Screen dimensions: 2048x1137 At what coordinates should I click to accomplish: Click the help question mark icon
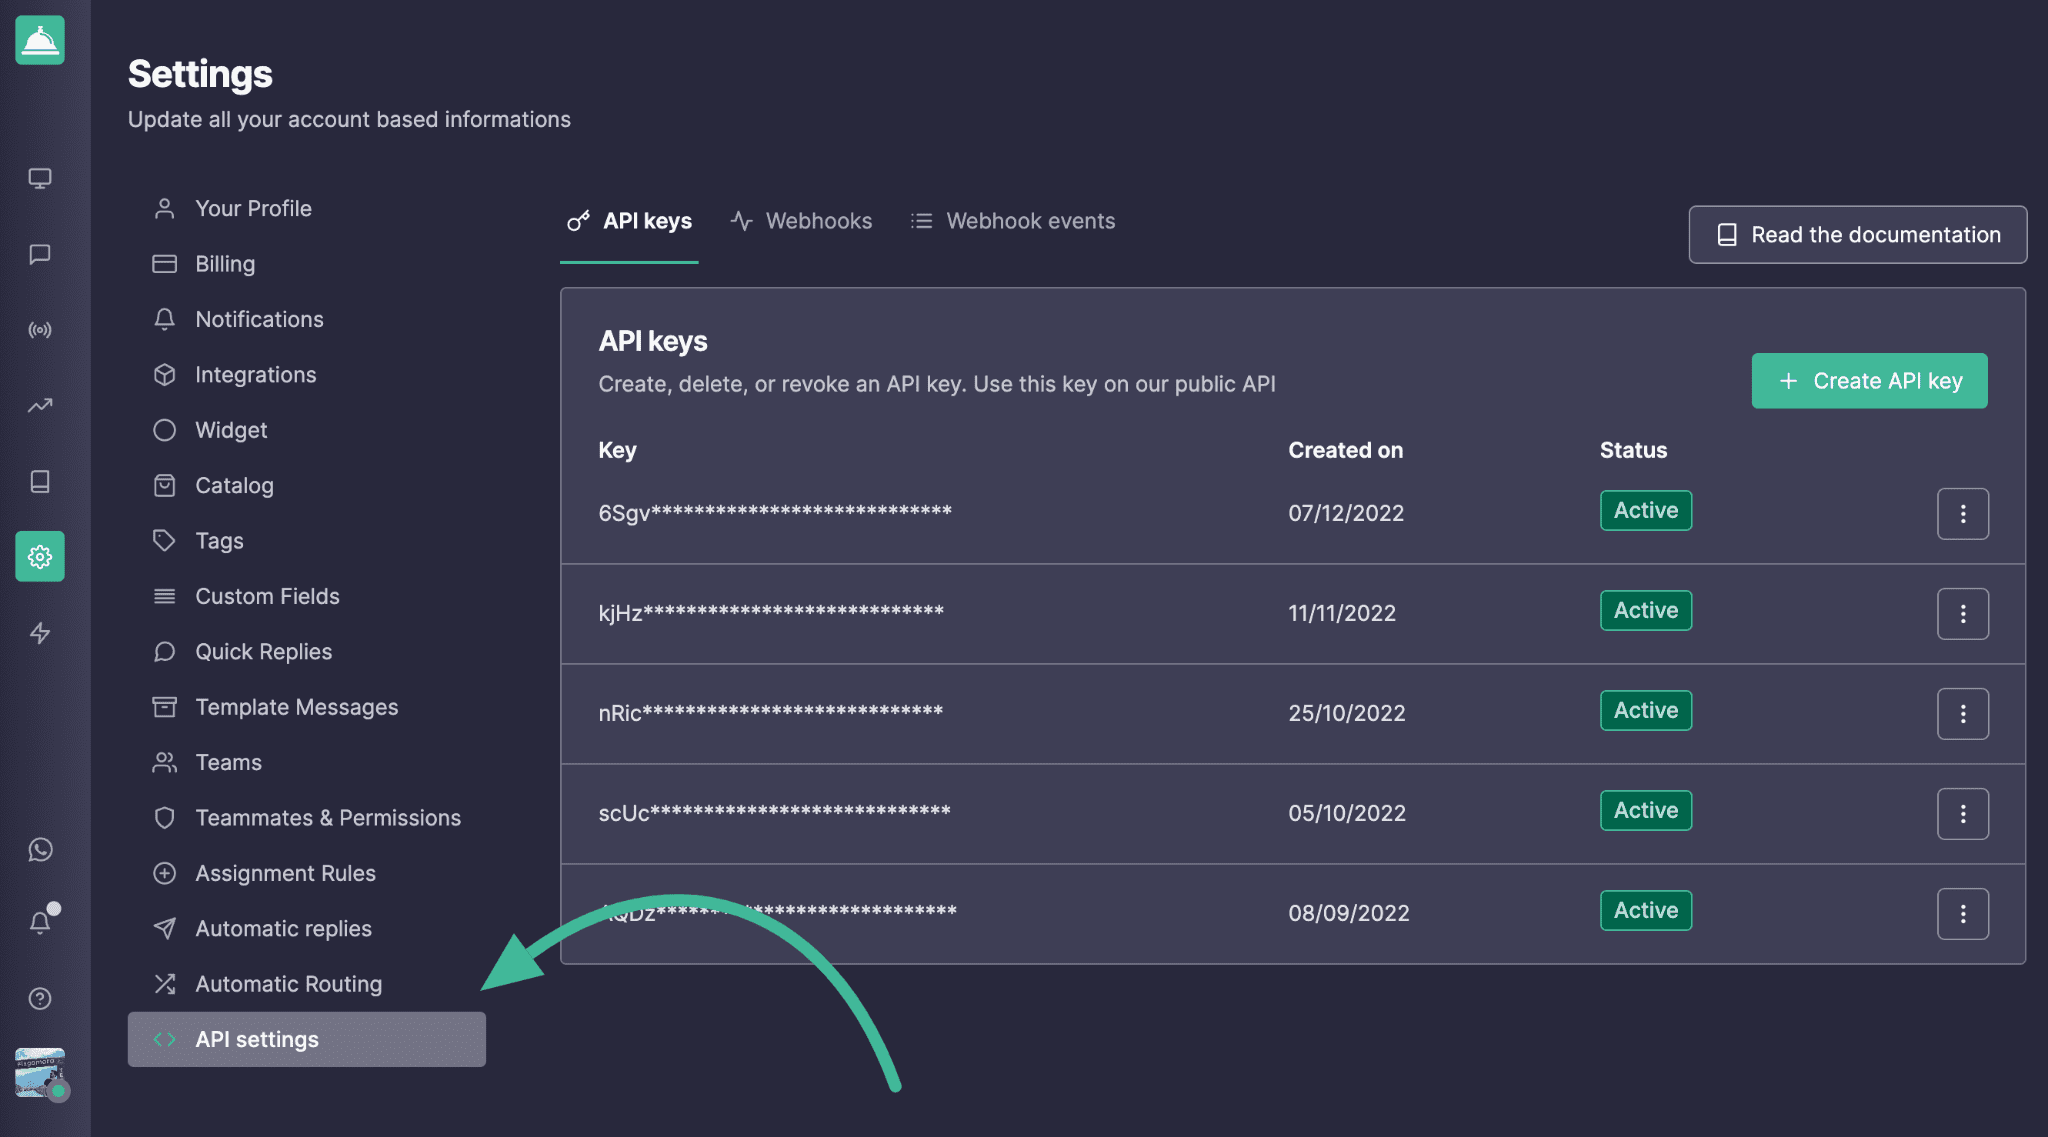click(40, 998)
